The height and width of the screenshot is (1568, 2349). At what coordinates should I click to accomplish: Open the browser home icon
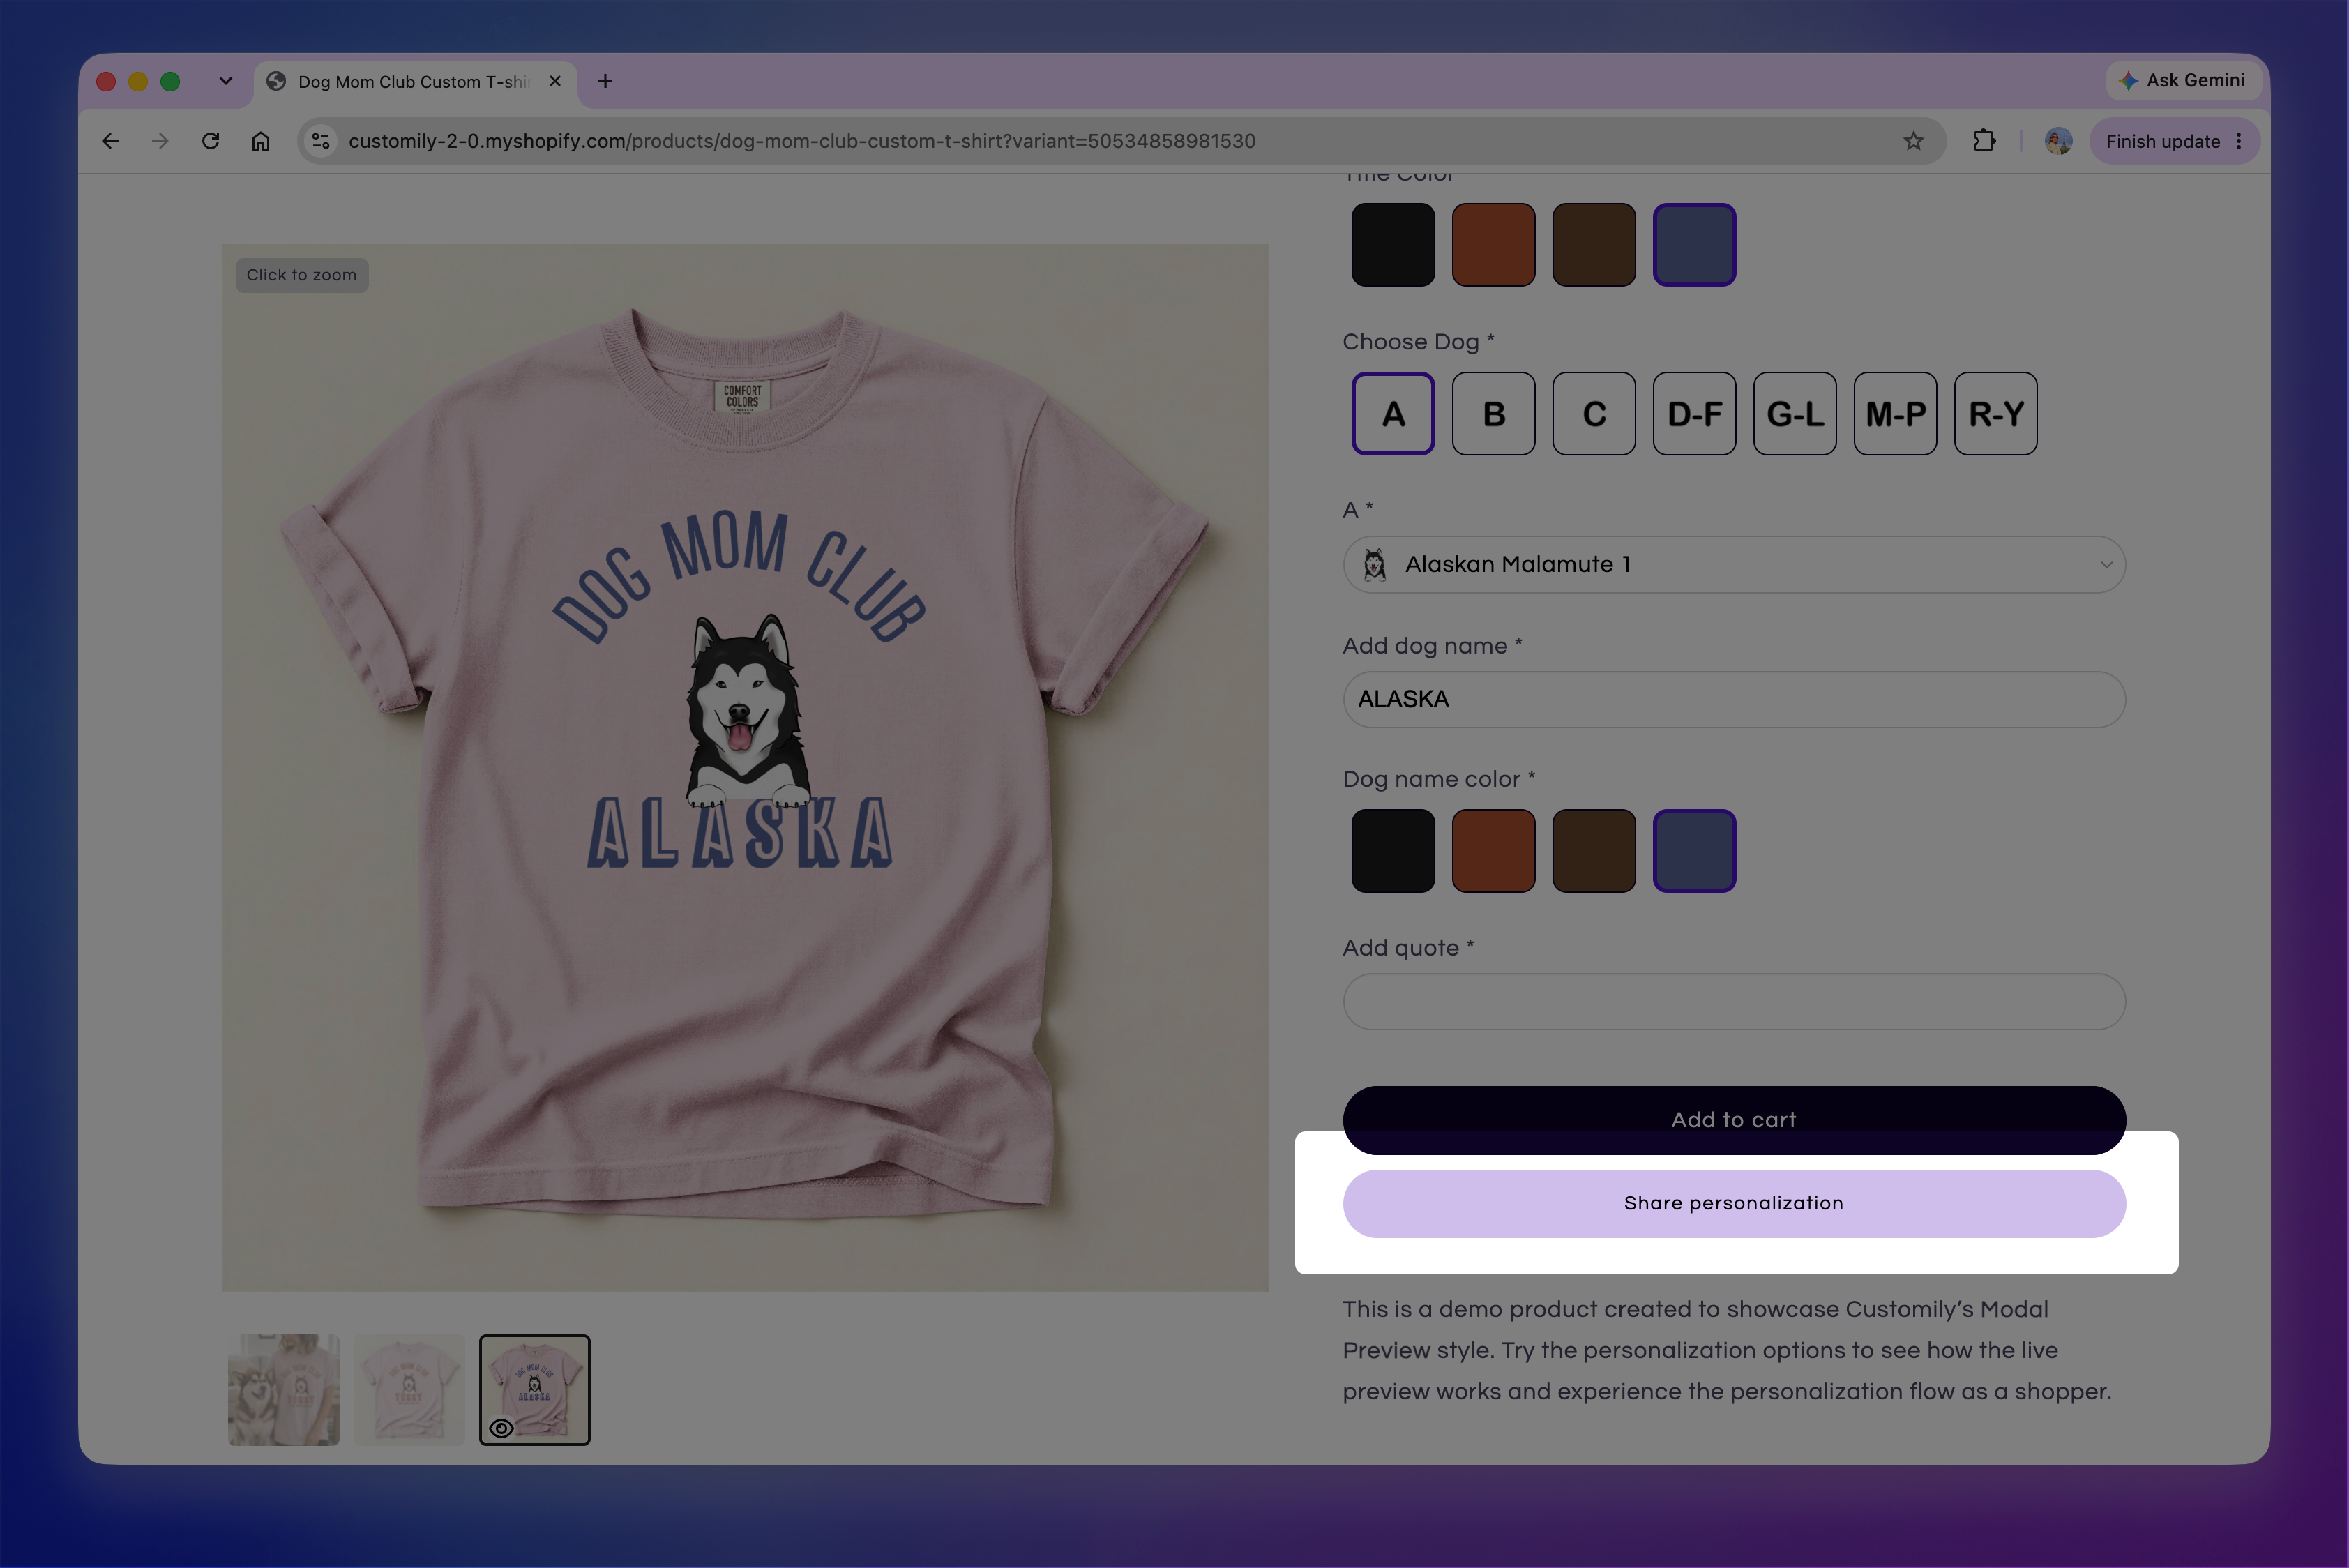coord(260,141)
